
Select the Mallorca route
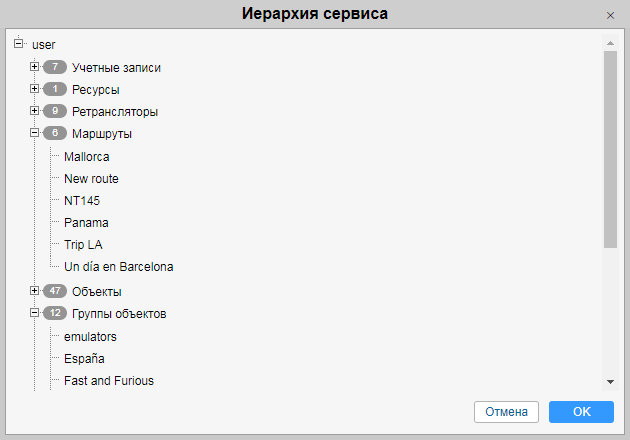tap(86, 156)
